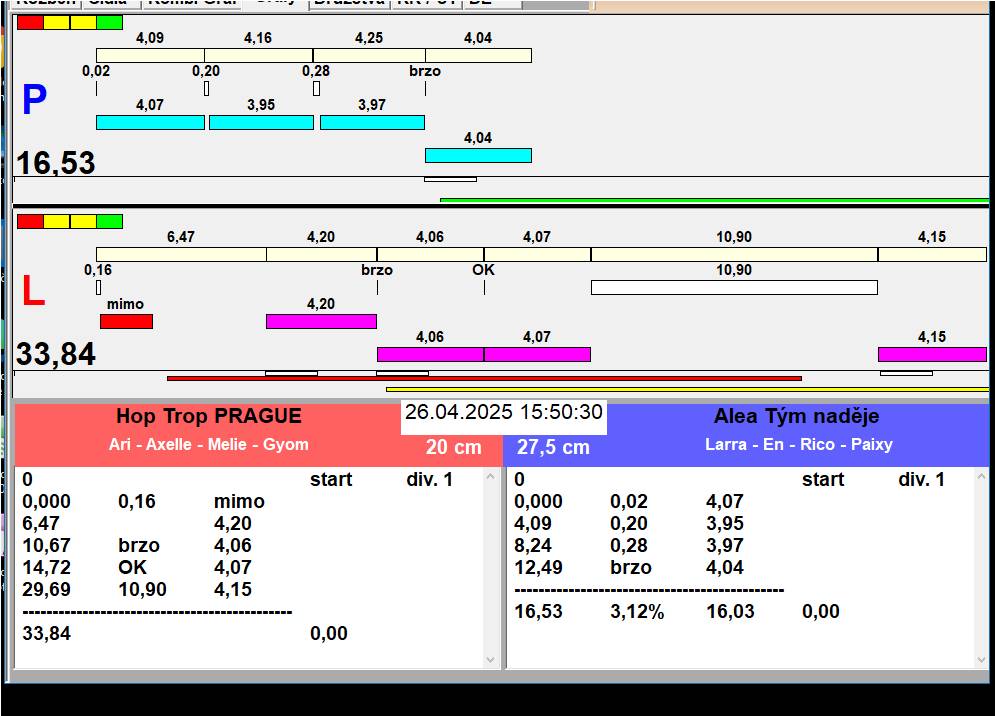Click the magenta 4,20 bar in lane L
The image size is (995, 716).
point(321,321)
